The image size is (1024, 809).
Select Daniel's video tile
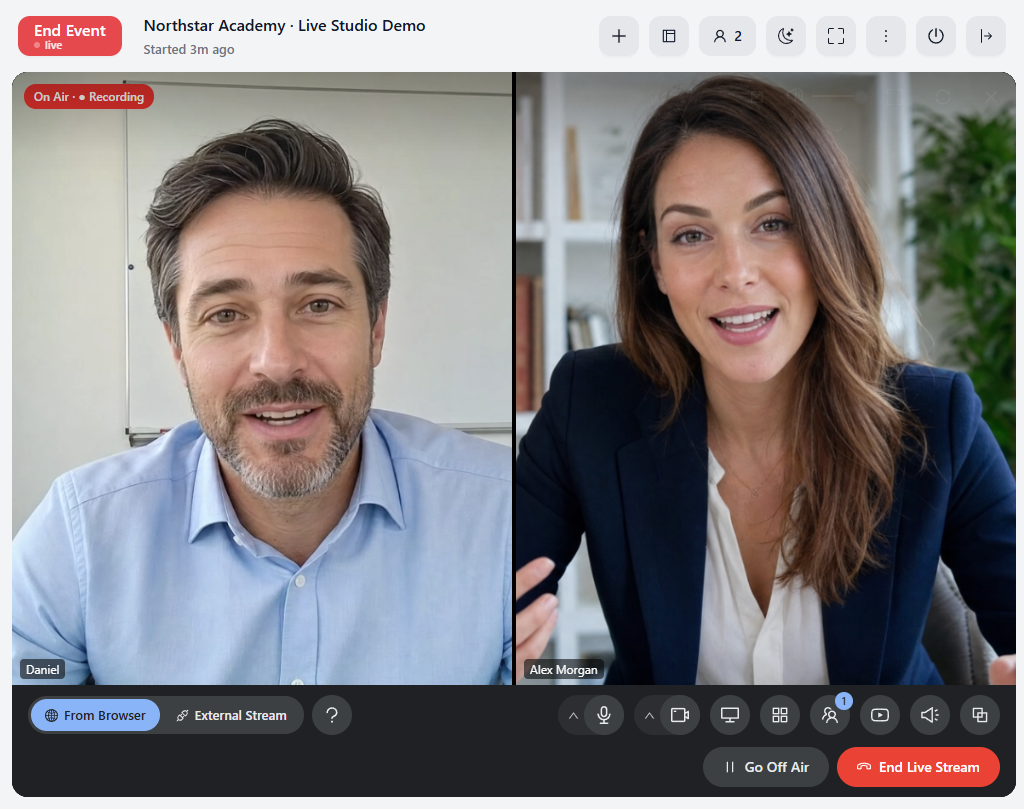[x=262, y=379]
